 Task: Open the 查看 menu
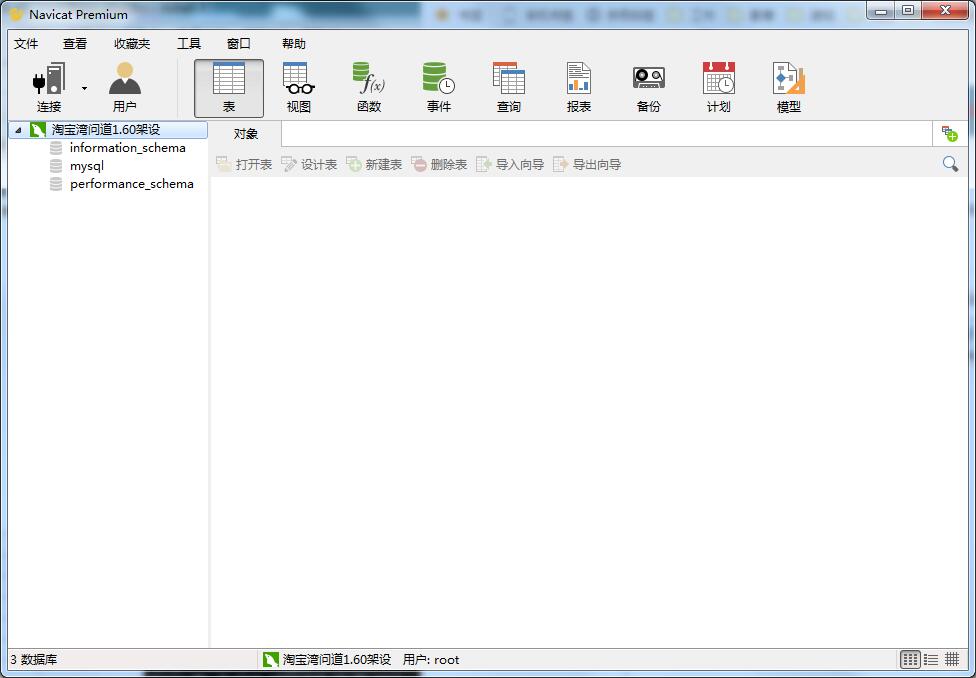(x=75, y=44)
